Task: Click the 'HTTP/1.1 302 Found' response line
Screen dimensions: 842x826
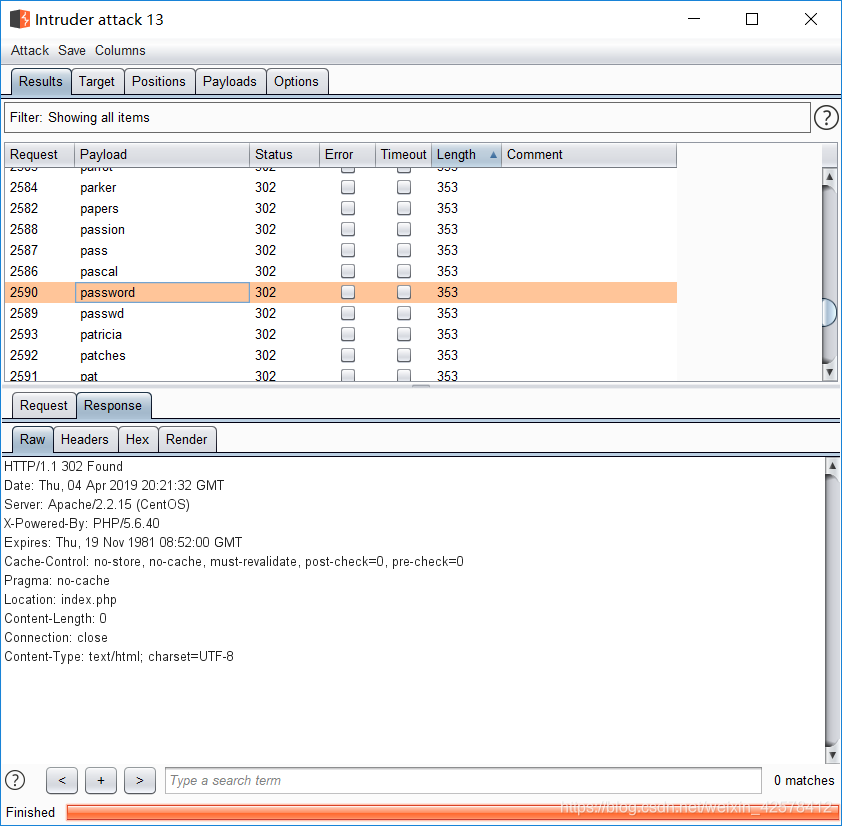Action: (x=63, y=466)
